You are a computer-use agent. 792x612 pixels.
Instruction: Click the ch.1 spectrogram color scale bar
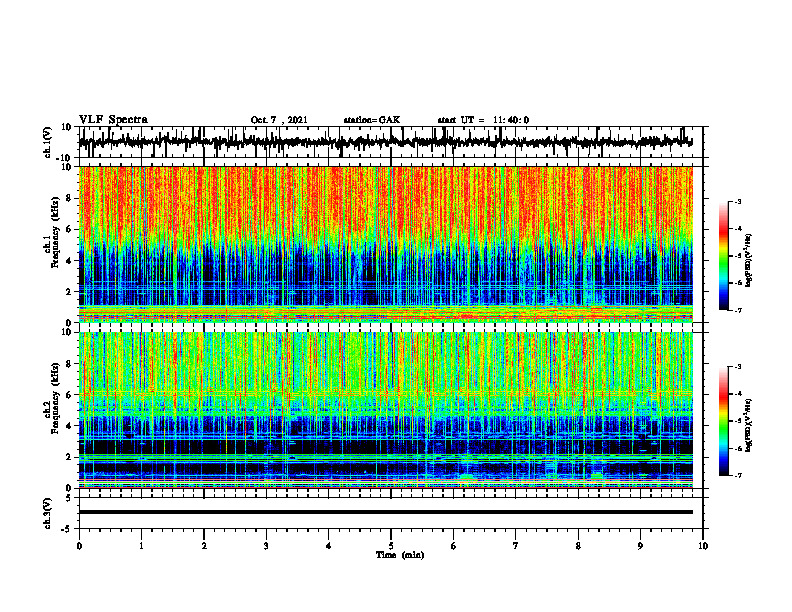[723, 256]
